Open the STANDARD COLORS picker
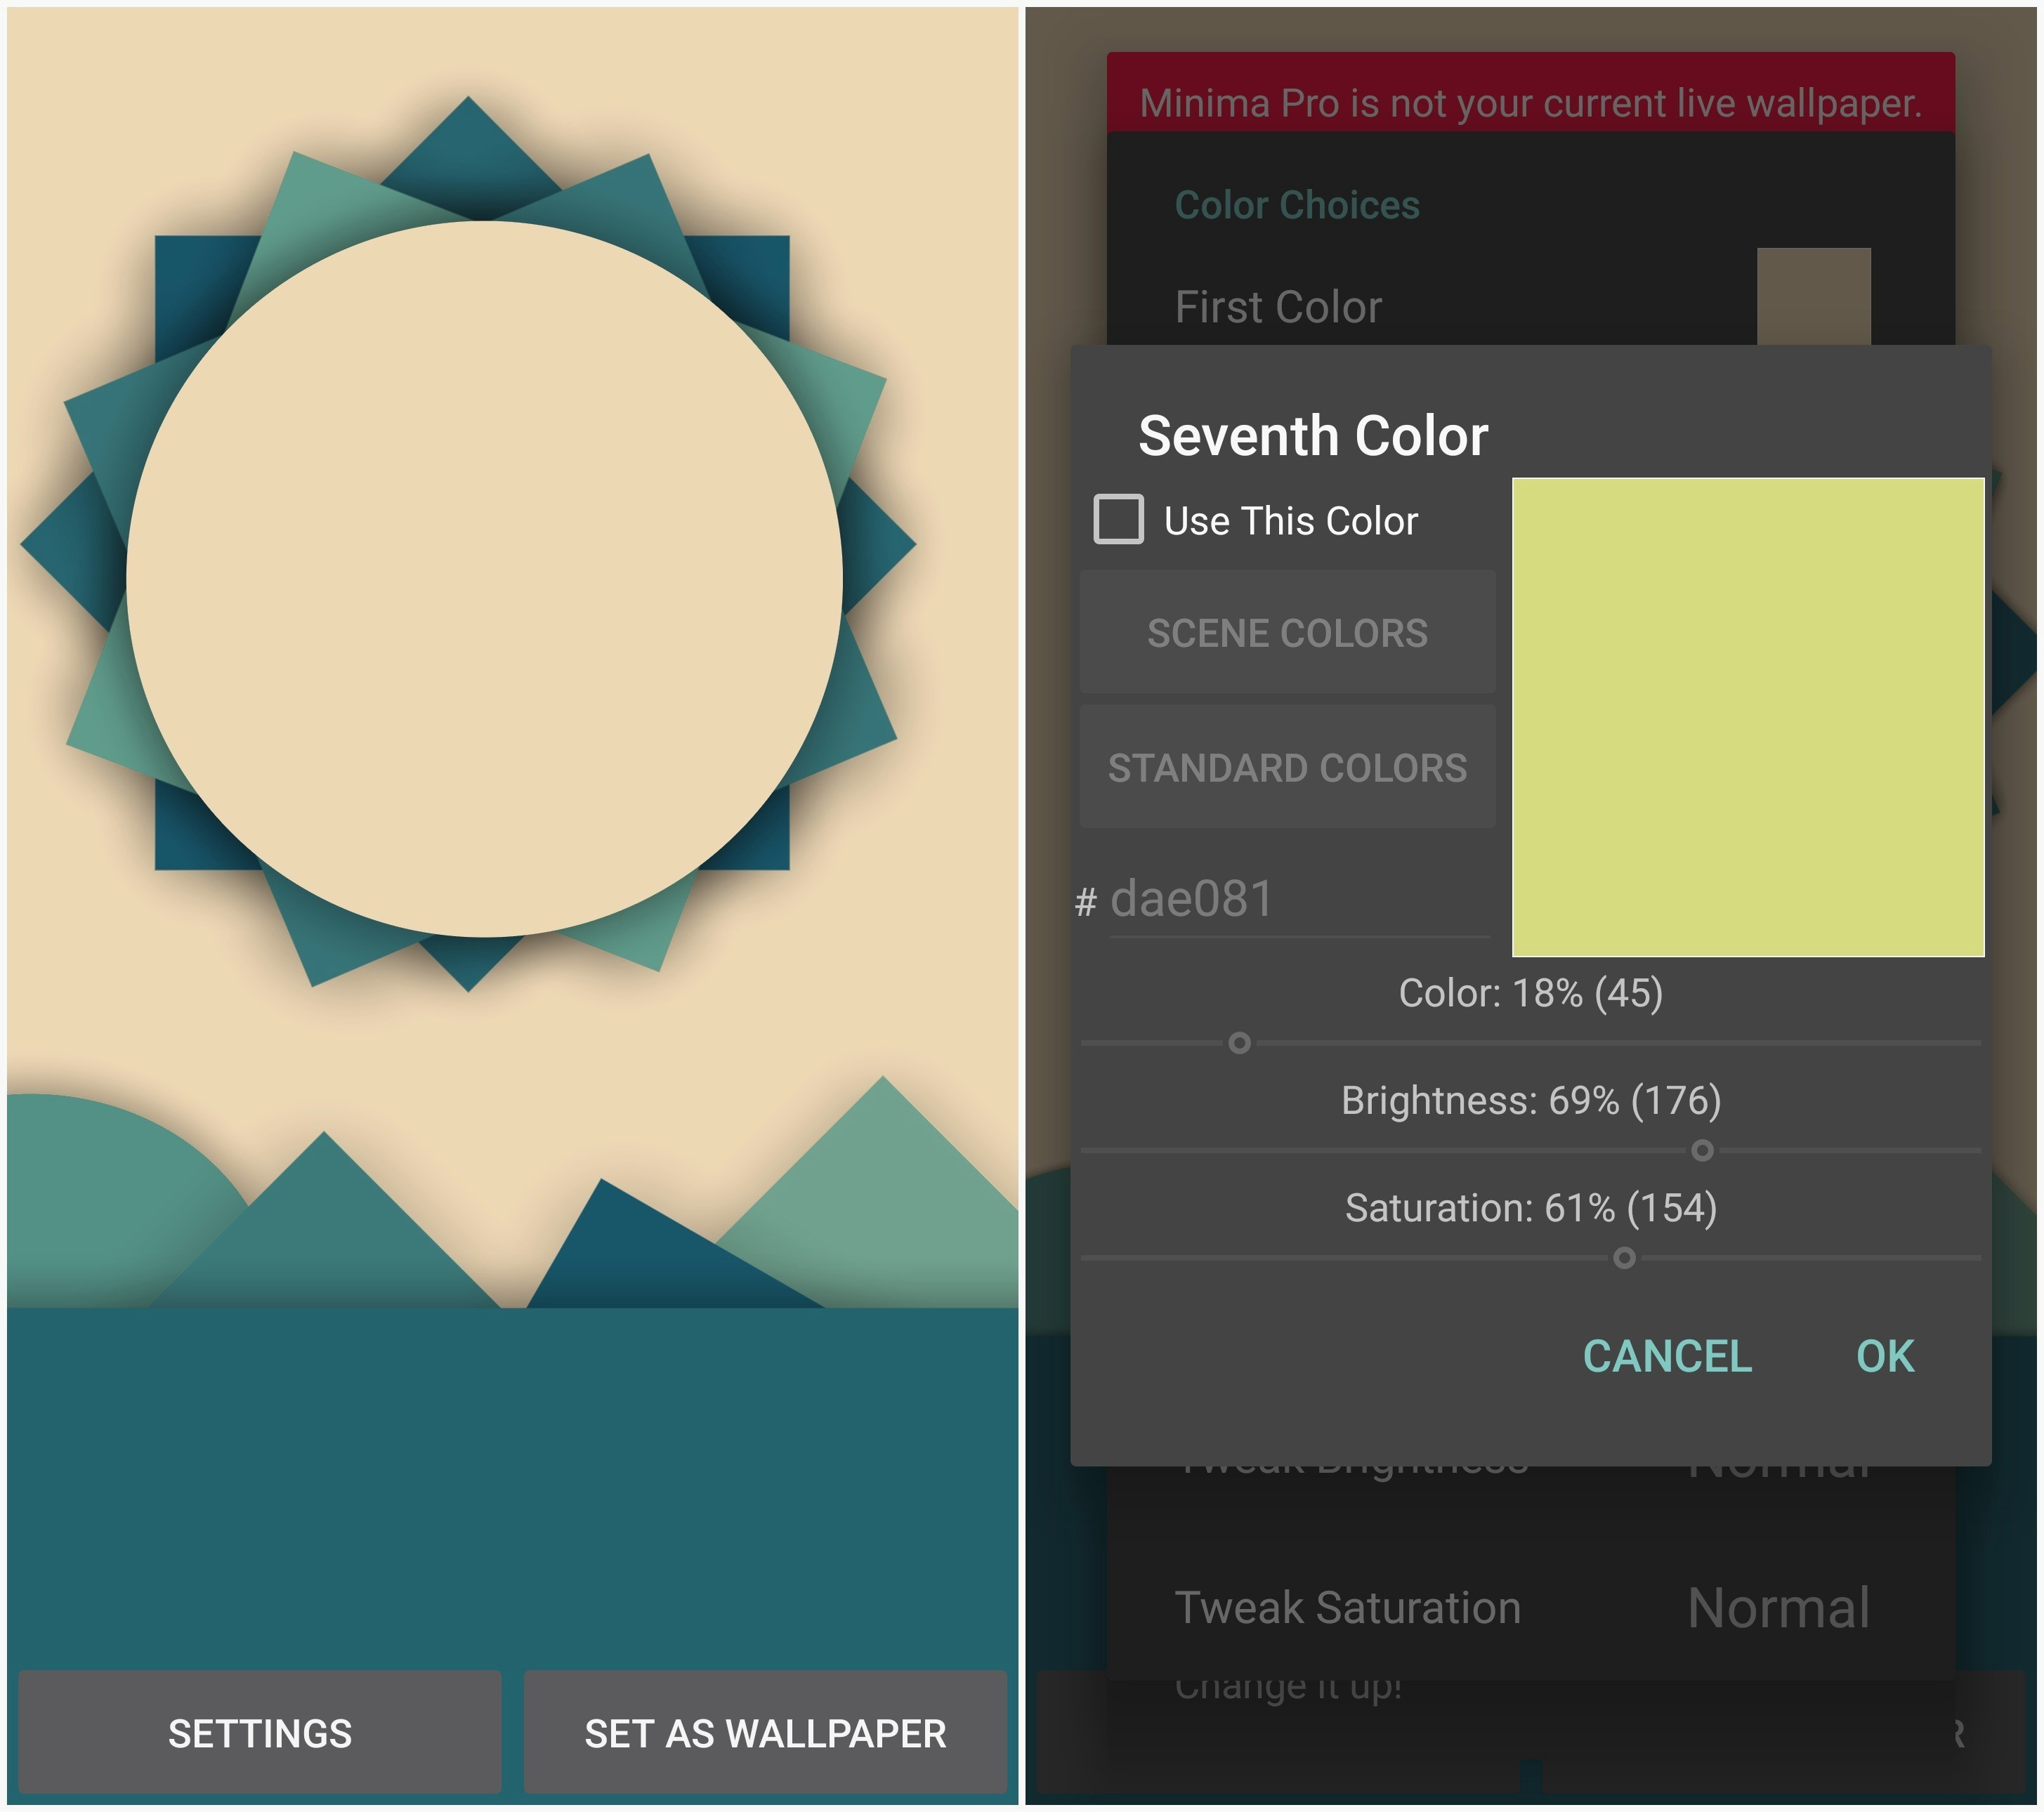Image resolution: width=2044 pixels, height=1812 pixels. (x=1287, y=767)
